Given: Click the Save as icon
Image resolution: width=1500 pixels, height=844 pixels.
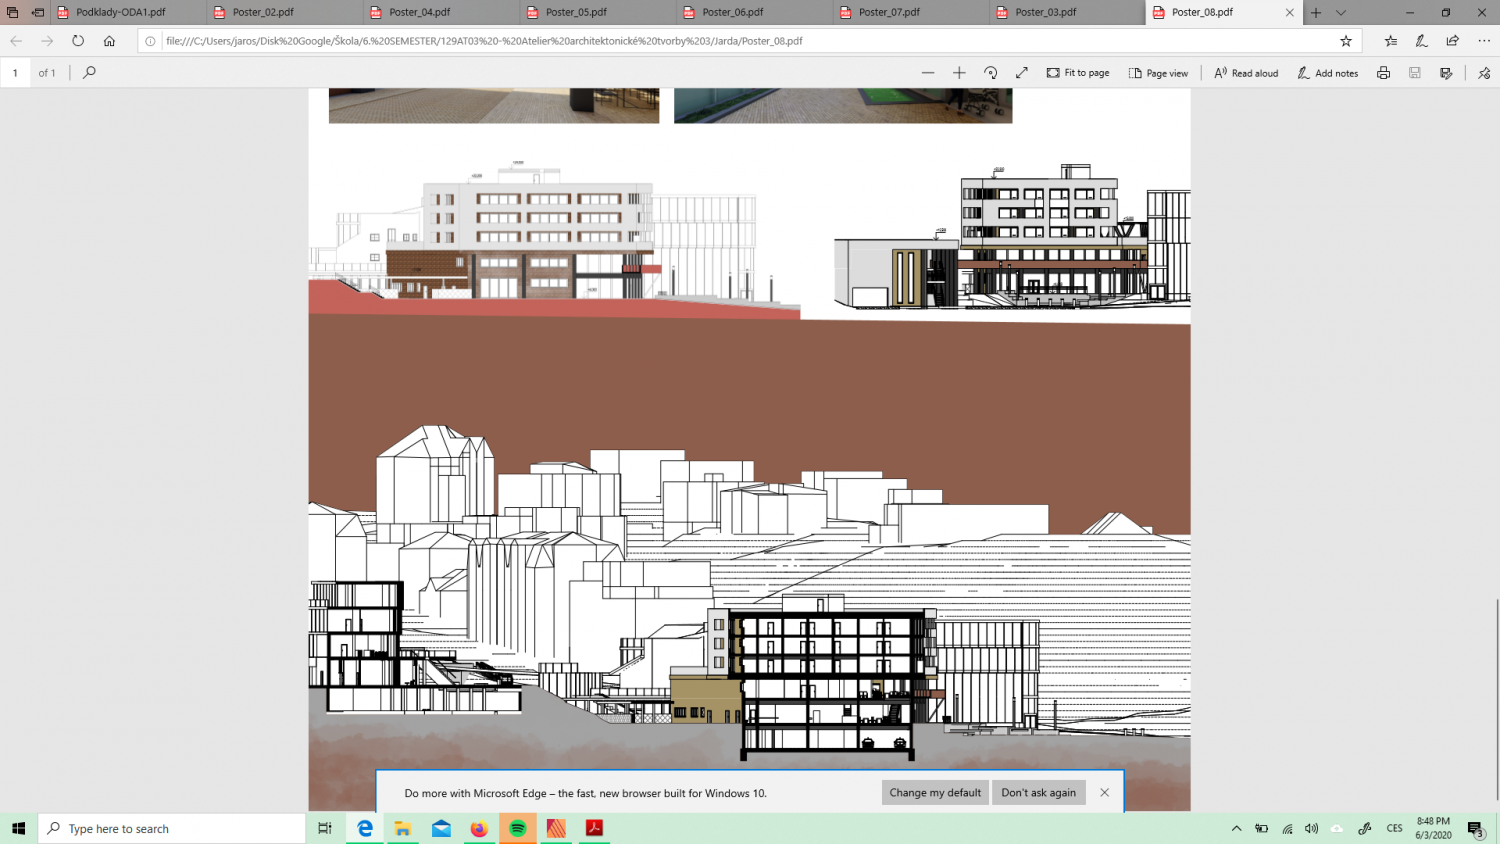Looking at the screenshot, I should [x=1446, y=73].
